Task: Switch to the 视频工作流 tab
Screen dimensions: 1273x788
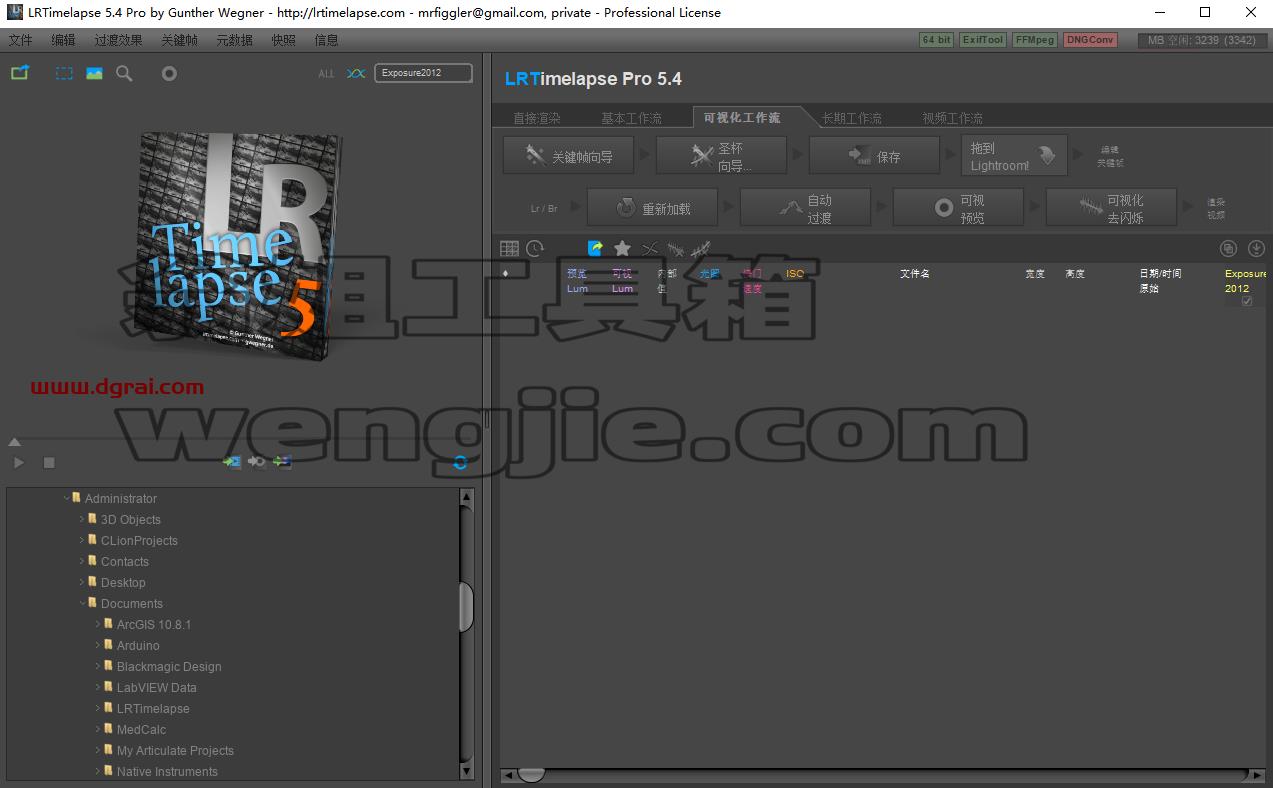Action: coord(952,118)
